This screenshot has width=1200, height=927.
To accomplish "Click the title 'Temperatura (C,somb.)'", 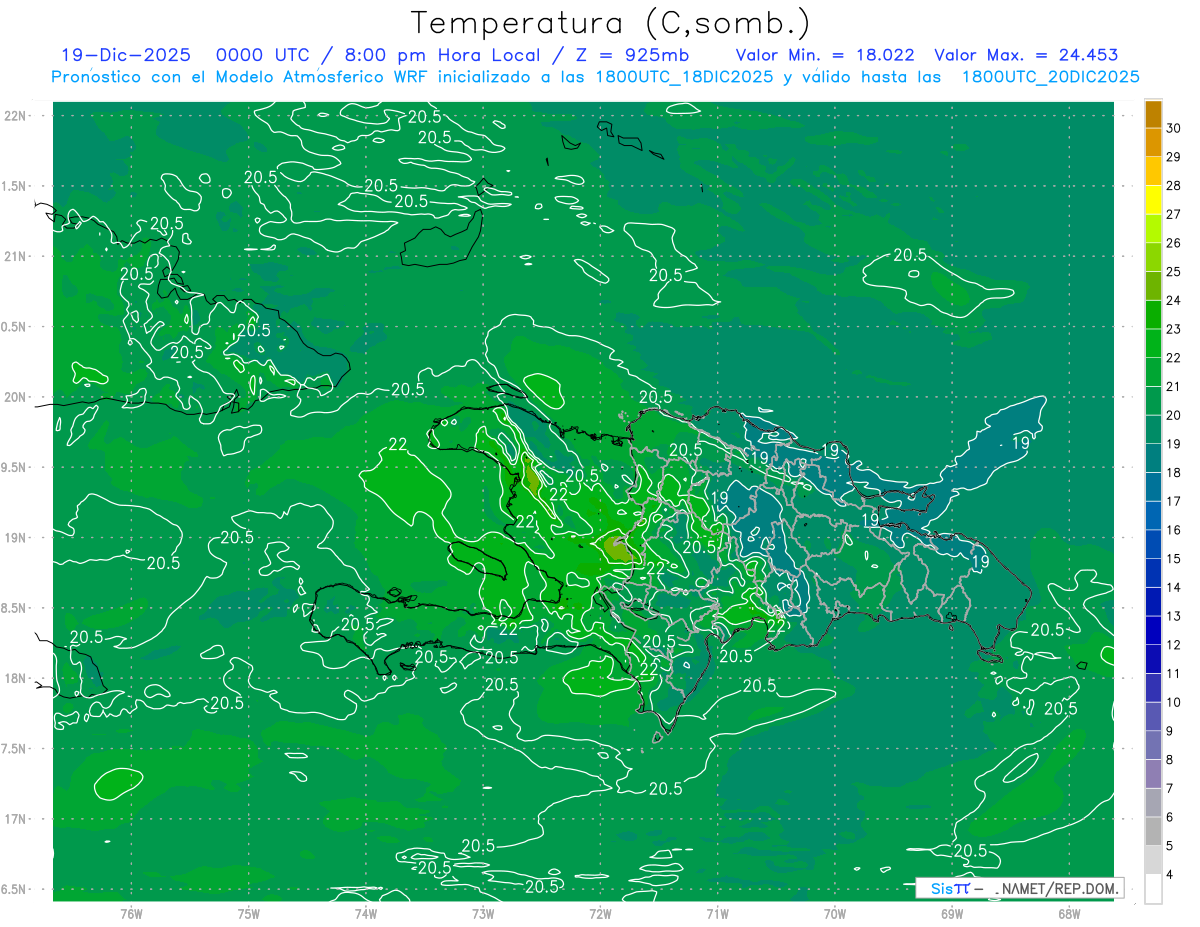I will (610, 24).
